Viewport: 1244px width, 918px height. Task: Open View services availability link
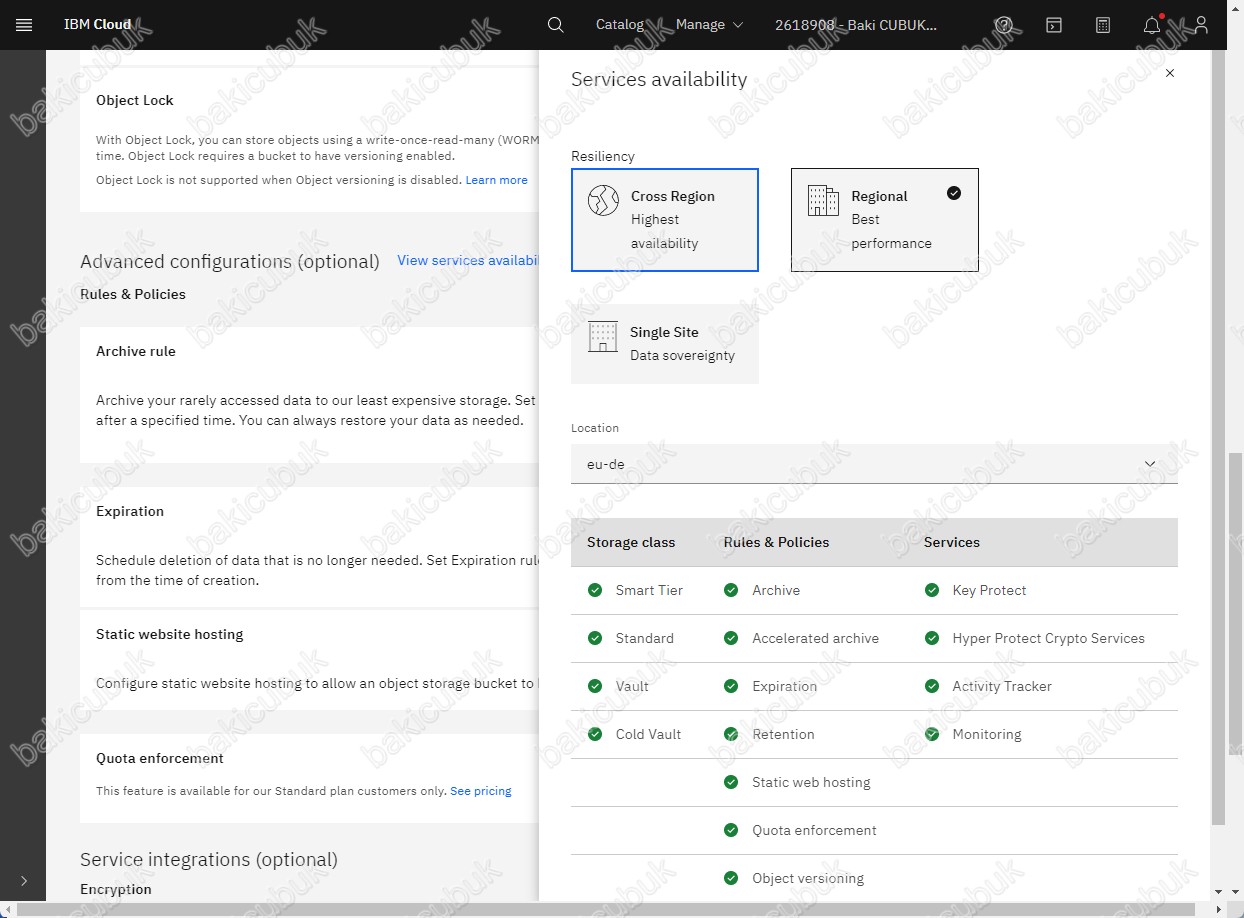[468, 260]
